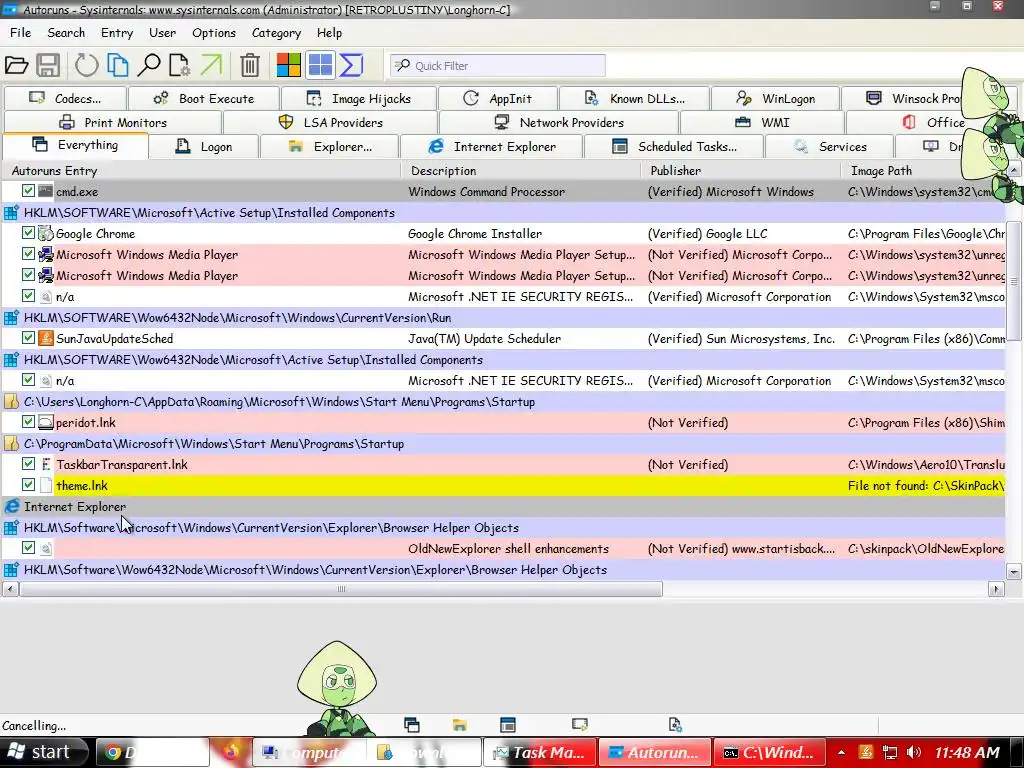Uncheck the peridot.lnk entry
This screenshot has width=1024, height=768.
[28, 422]
